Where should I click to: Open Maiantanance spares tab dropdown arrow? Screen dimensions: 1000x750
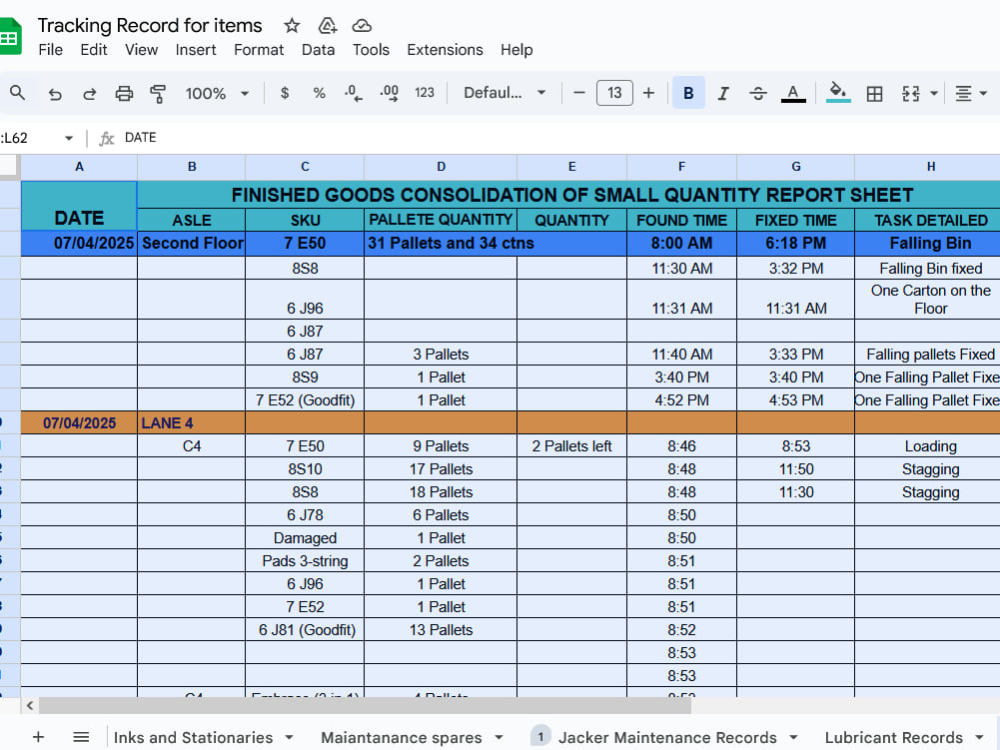(x=498, y=737)
